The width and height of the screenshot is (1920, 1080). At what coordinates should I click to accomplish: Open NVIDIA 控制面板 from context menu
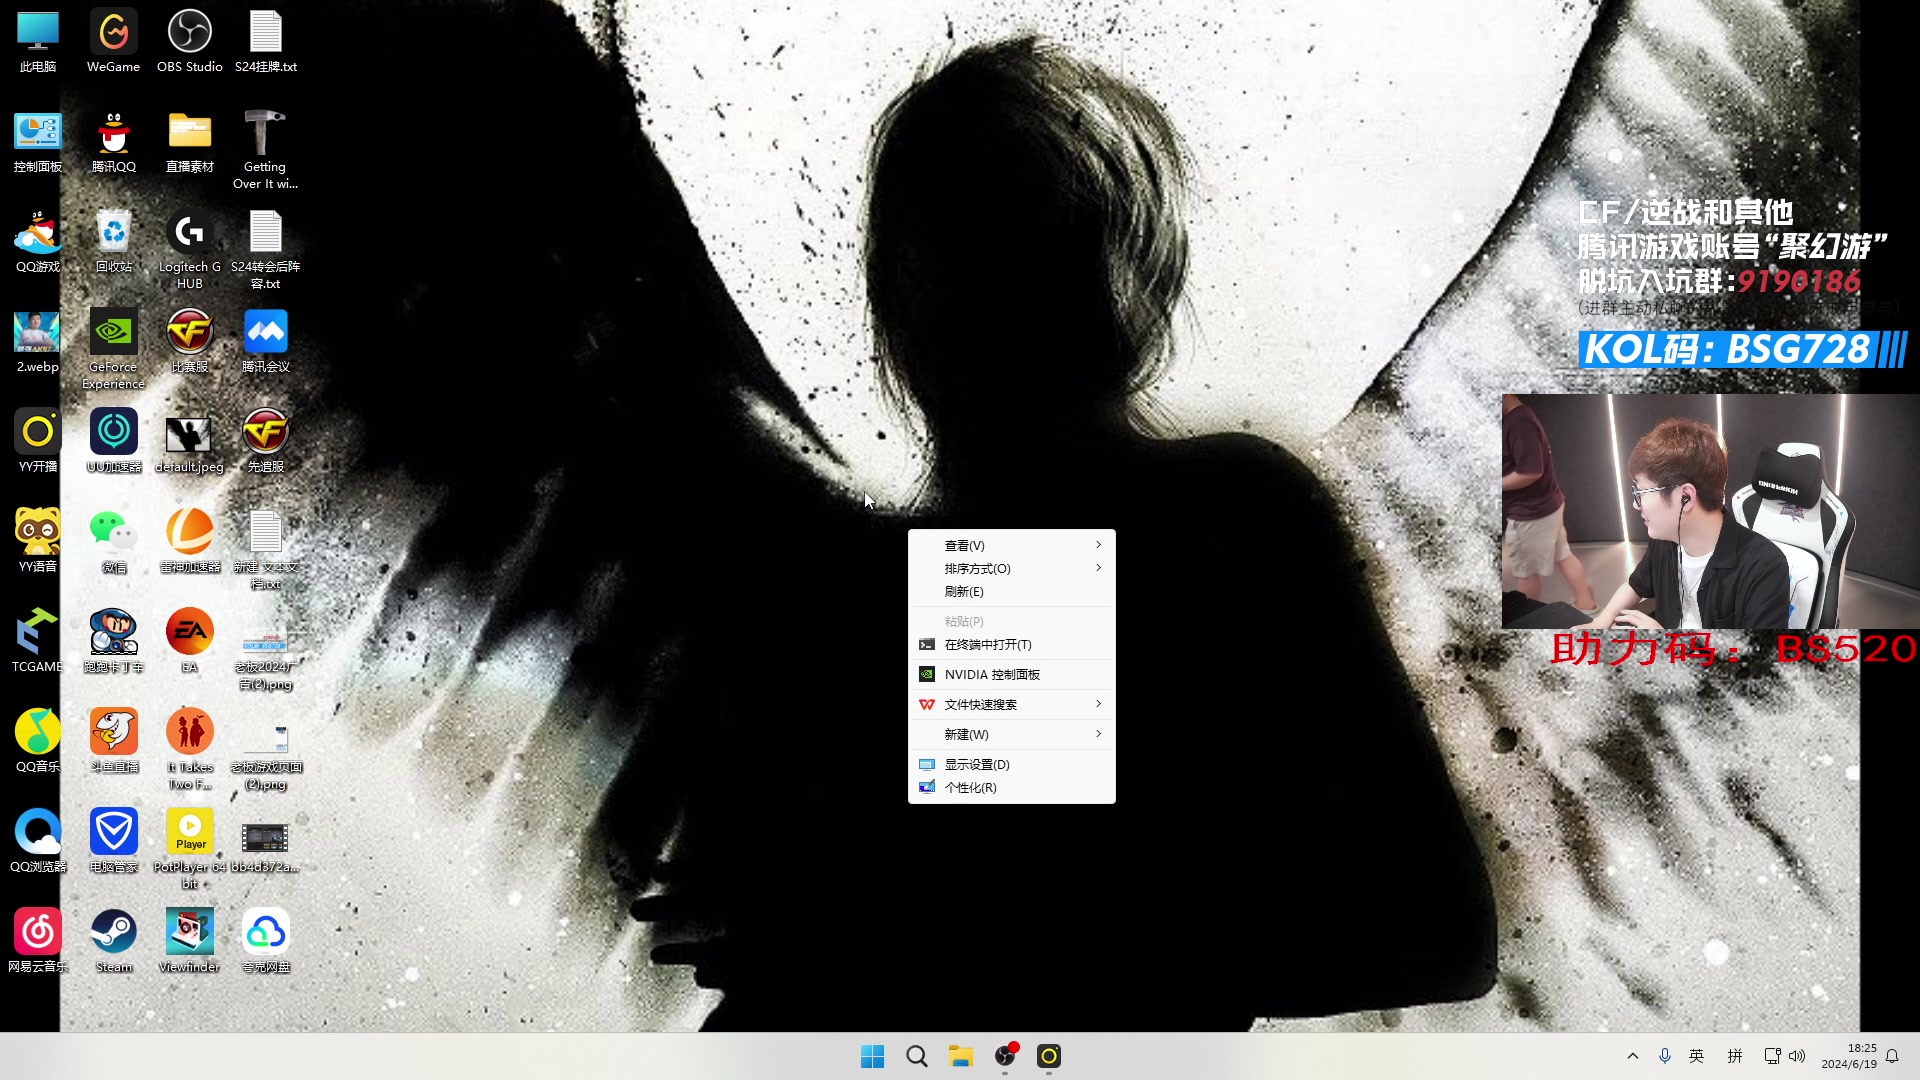coord(1011,675)
